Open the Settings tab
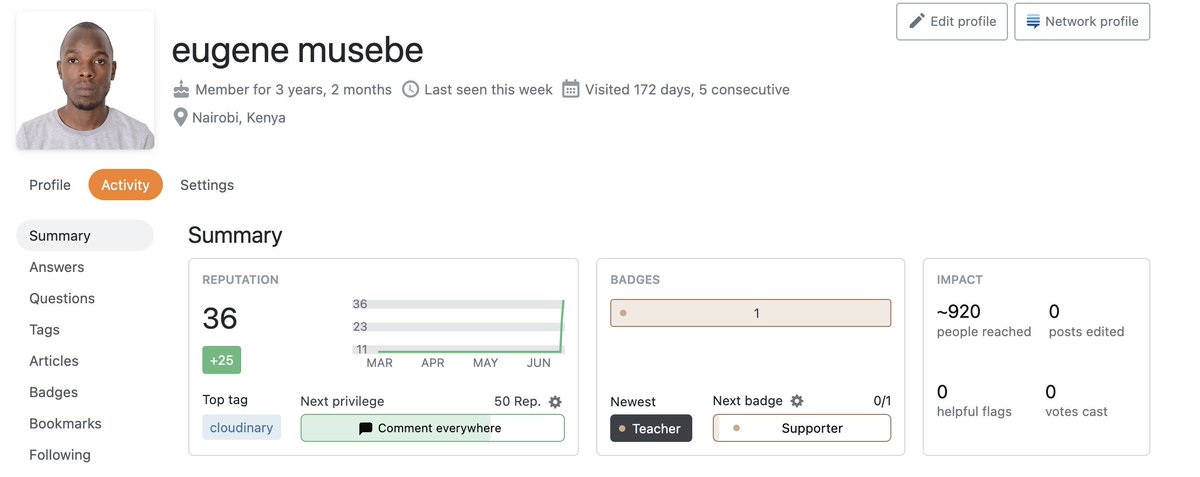 pyautogui.click(x=207, y=185)
